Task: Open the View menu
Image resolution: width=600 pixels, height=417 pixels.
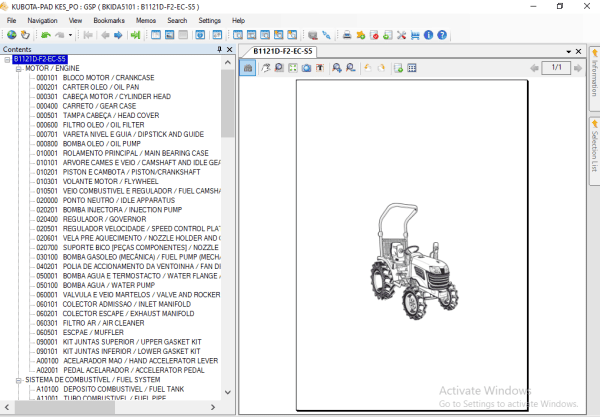Action: [x=75, y=21]
